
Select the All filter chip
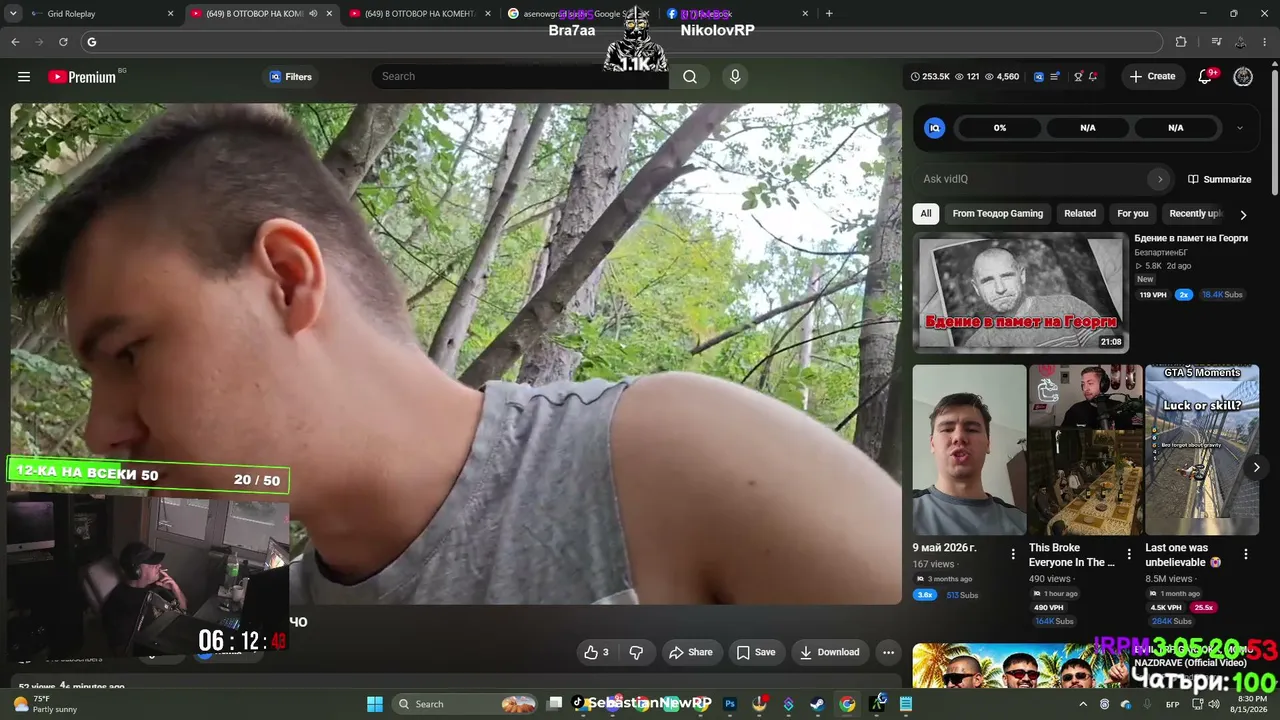coord(926,213)
